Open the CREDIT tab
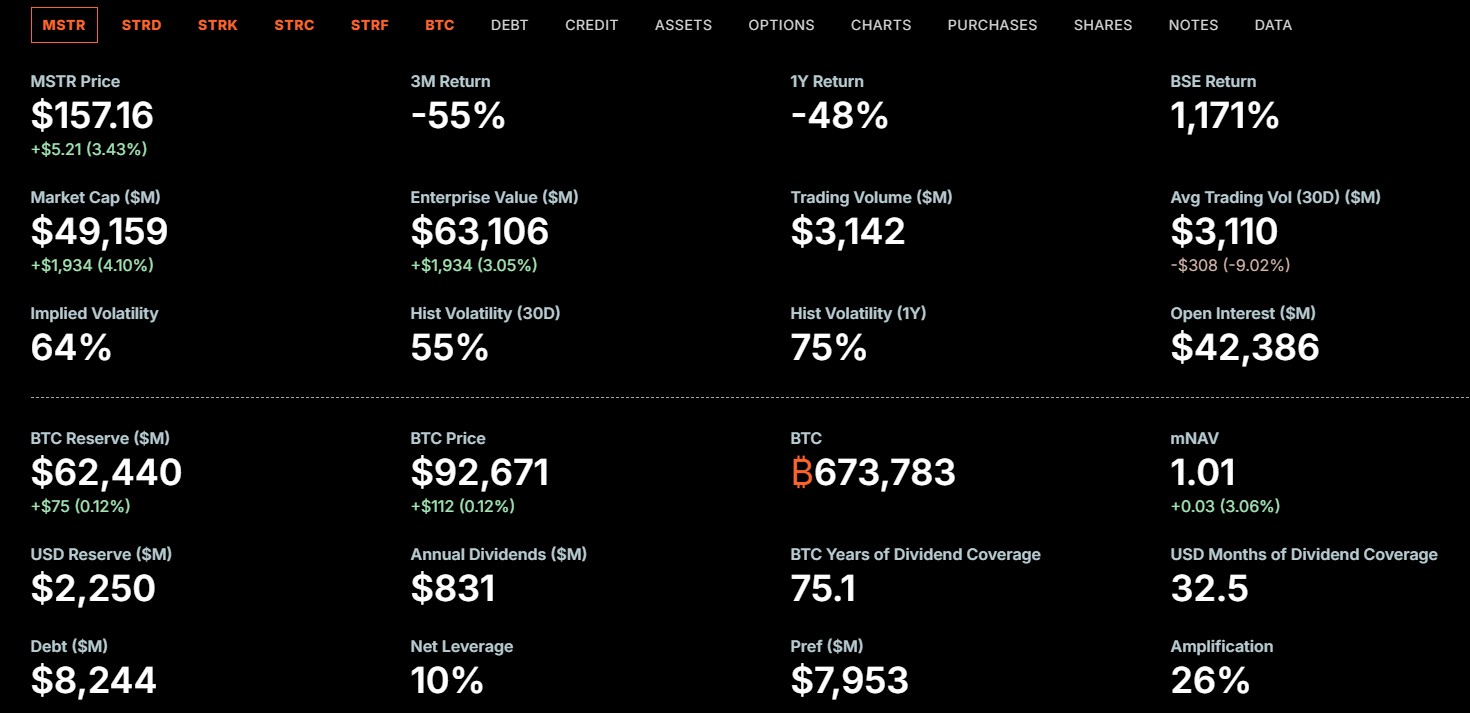 (592, 25)
